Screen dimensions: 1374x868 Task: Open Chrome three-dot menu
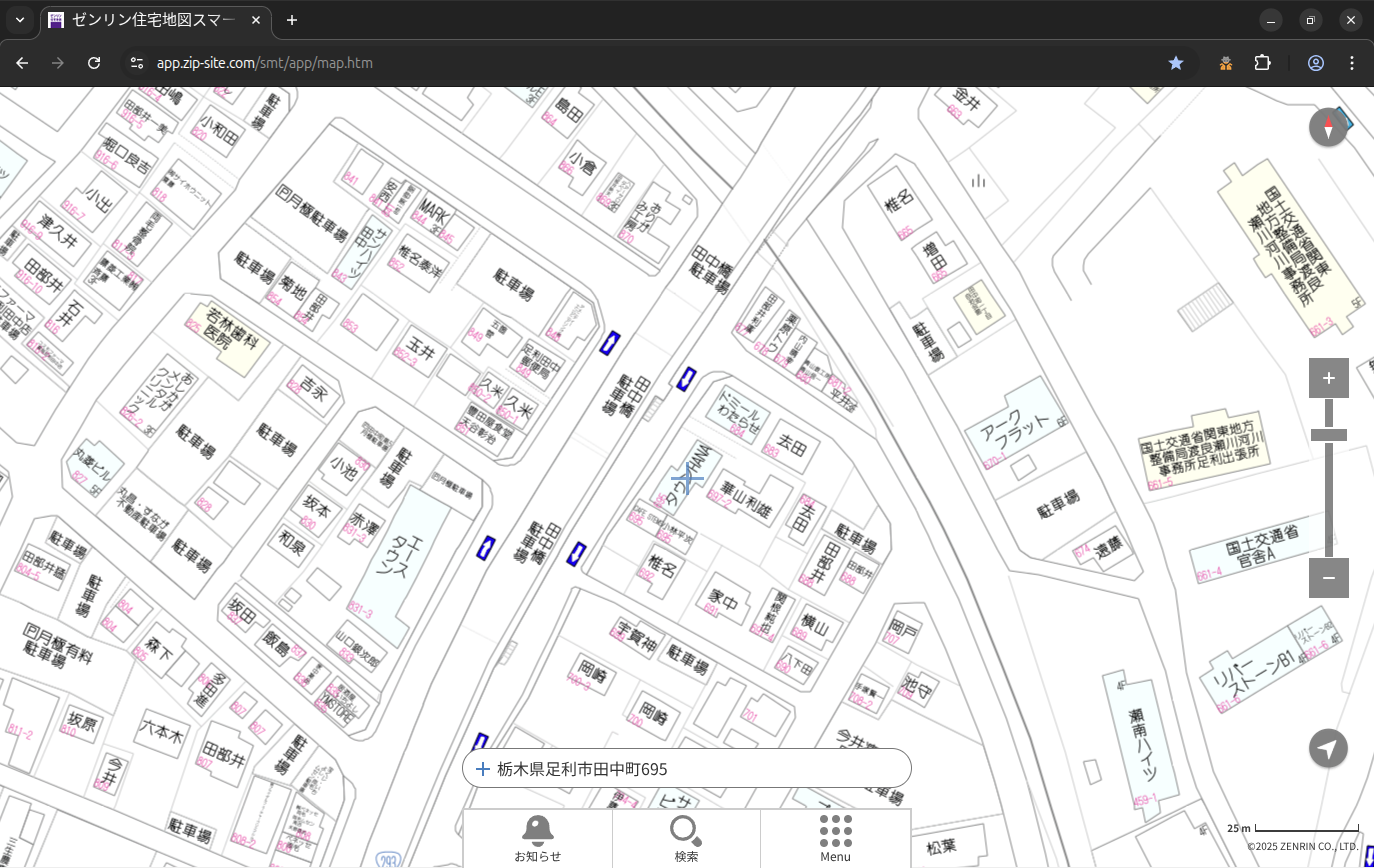[x=1352, y=63]
